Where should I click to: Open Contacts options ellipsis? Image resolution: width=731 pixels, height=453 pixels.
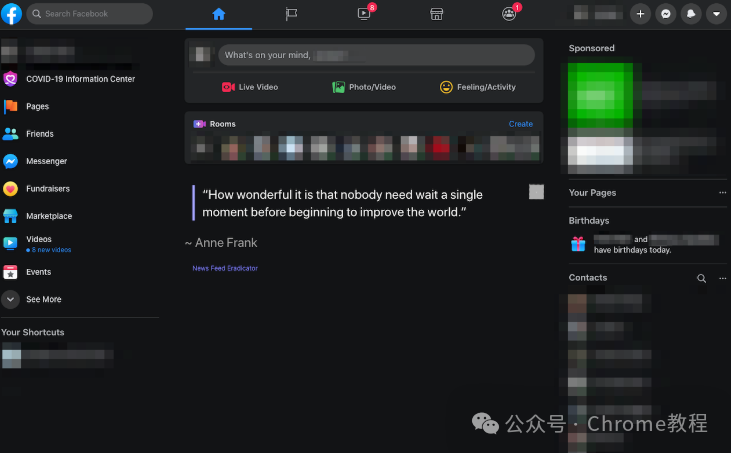(x=722, y=278)
